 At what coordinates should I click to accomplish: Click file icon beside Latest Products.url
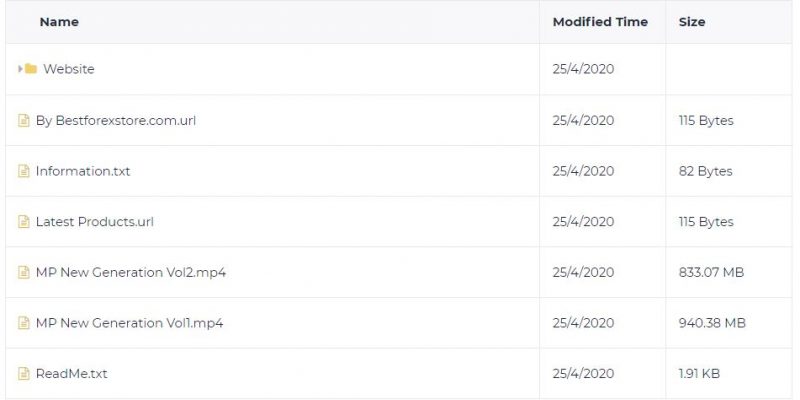23,221
